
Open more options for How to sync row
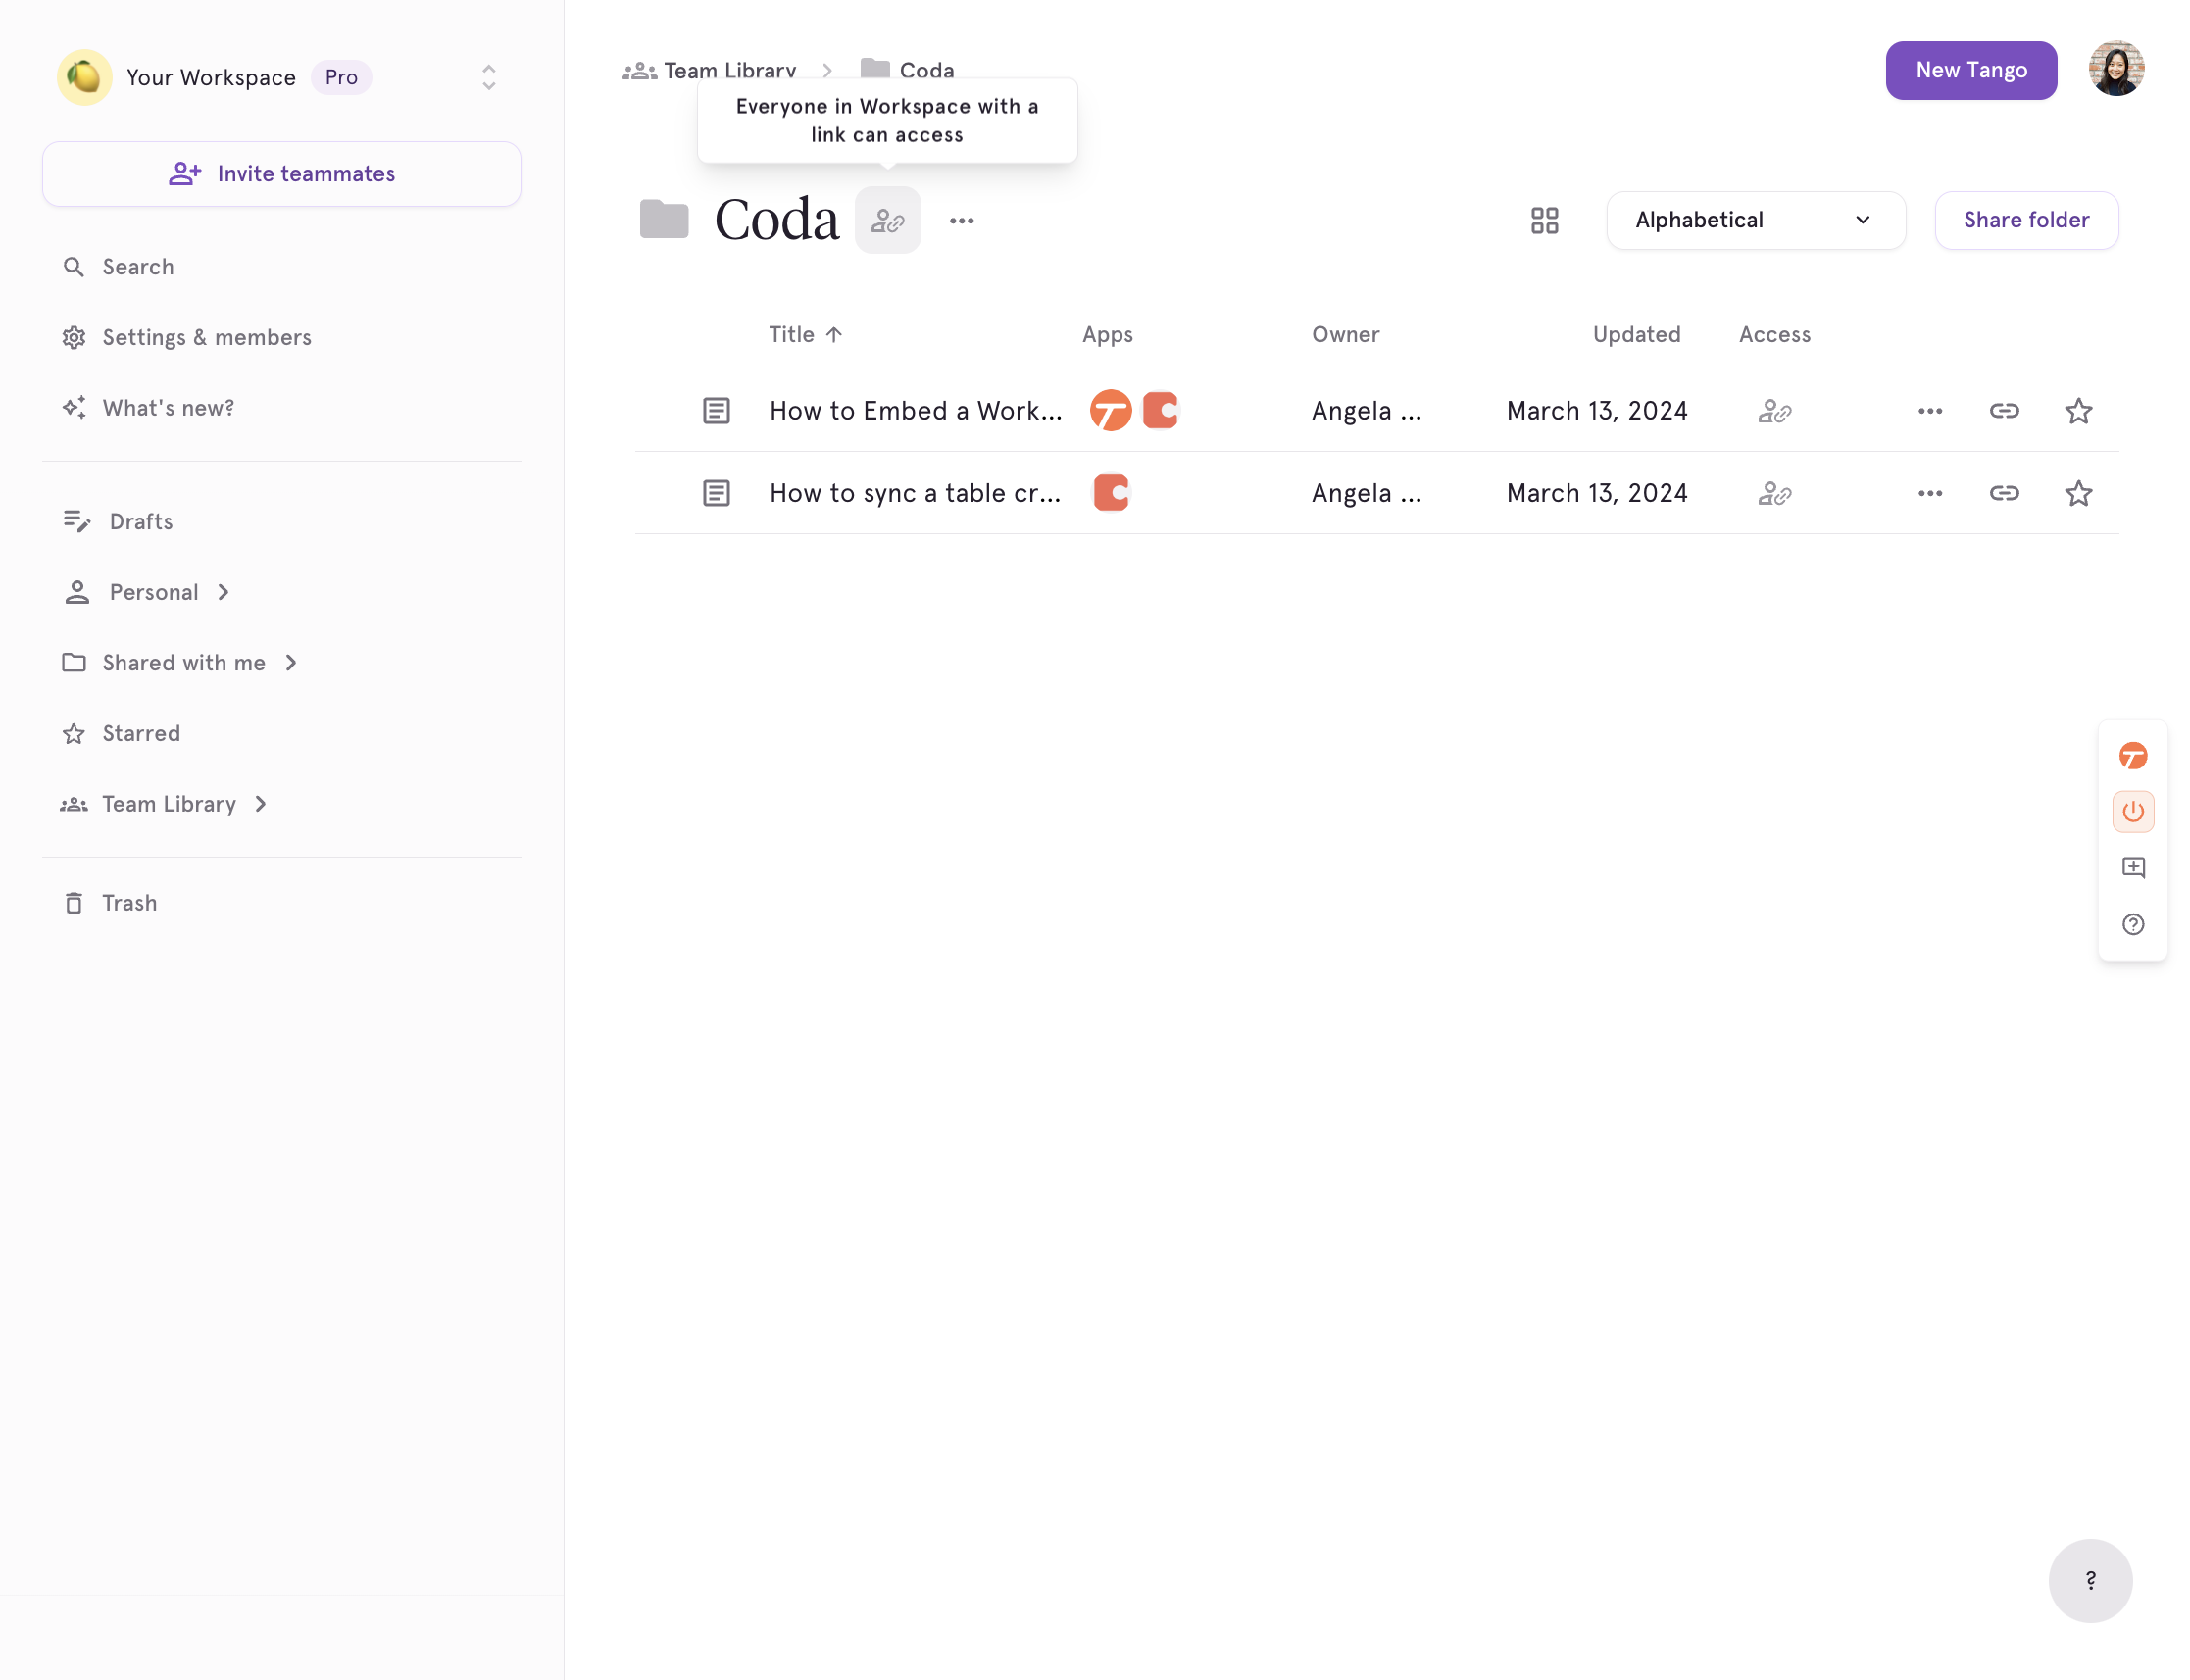point(1929,493)
